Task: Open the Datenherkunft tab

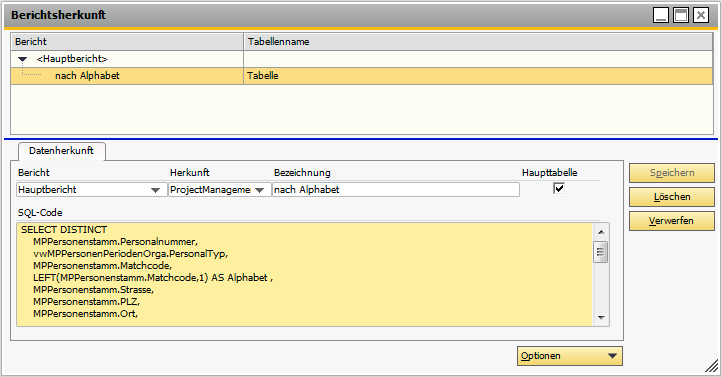Action: click(x=61, y=151)
